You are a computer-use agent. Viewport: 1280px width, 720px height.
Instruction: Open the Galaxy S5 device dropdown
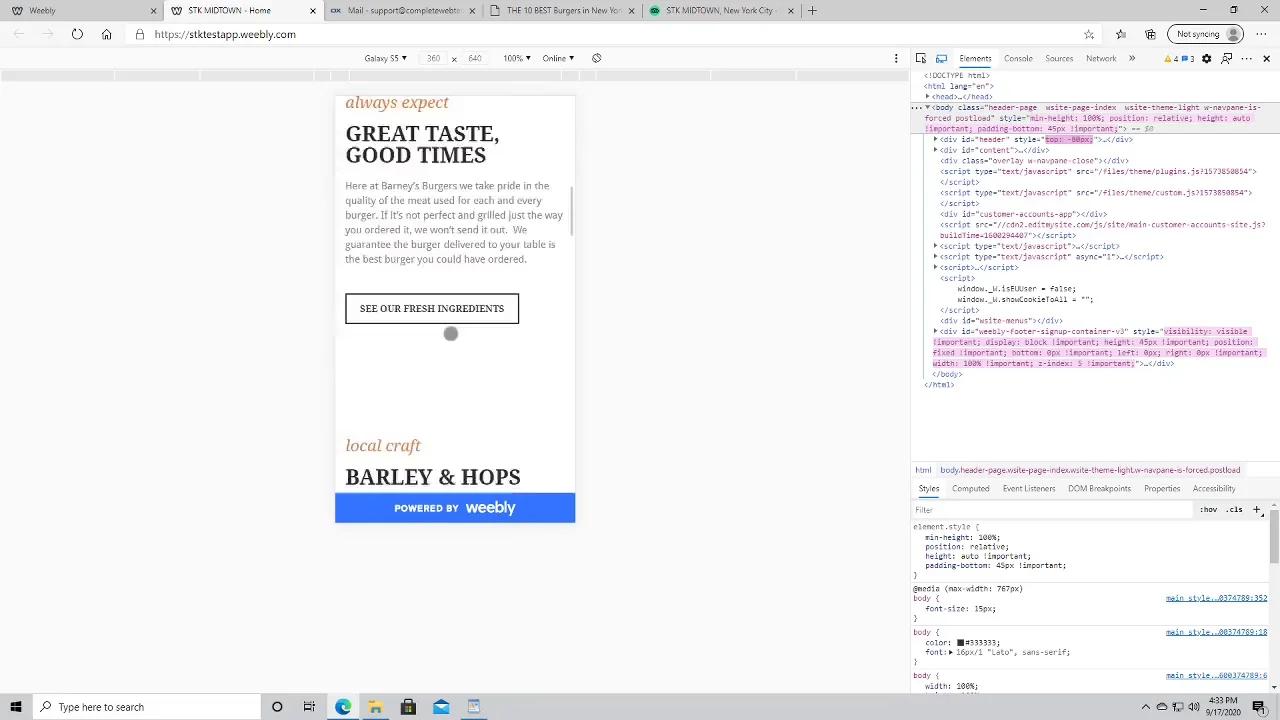point(384,58)
